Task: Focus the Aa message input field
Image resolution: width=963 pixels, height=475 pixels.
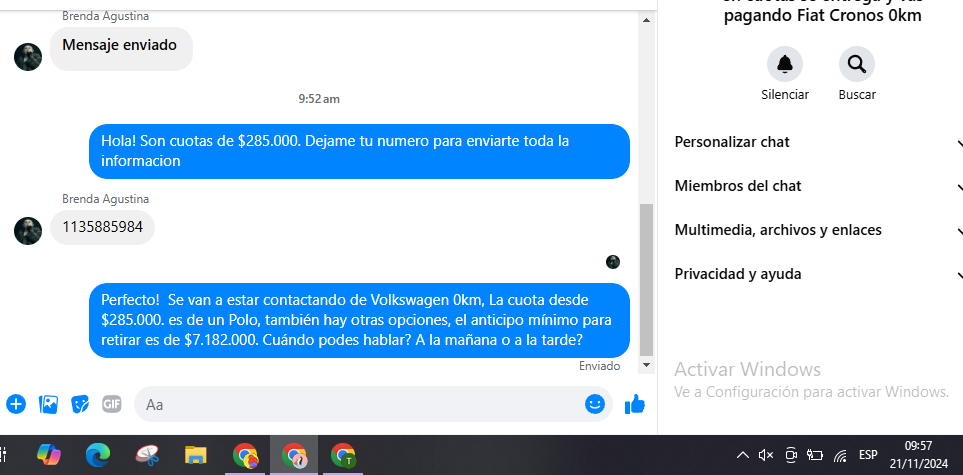Action: tap(373, 404)
